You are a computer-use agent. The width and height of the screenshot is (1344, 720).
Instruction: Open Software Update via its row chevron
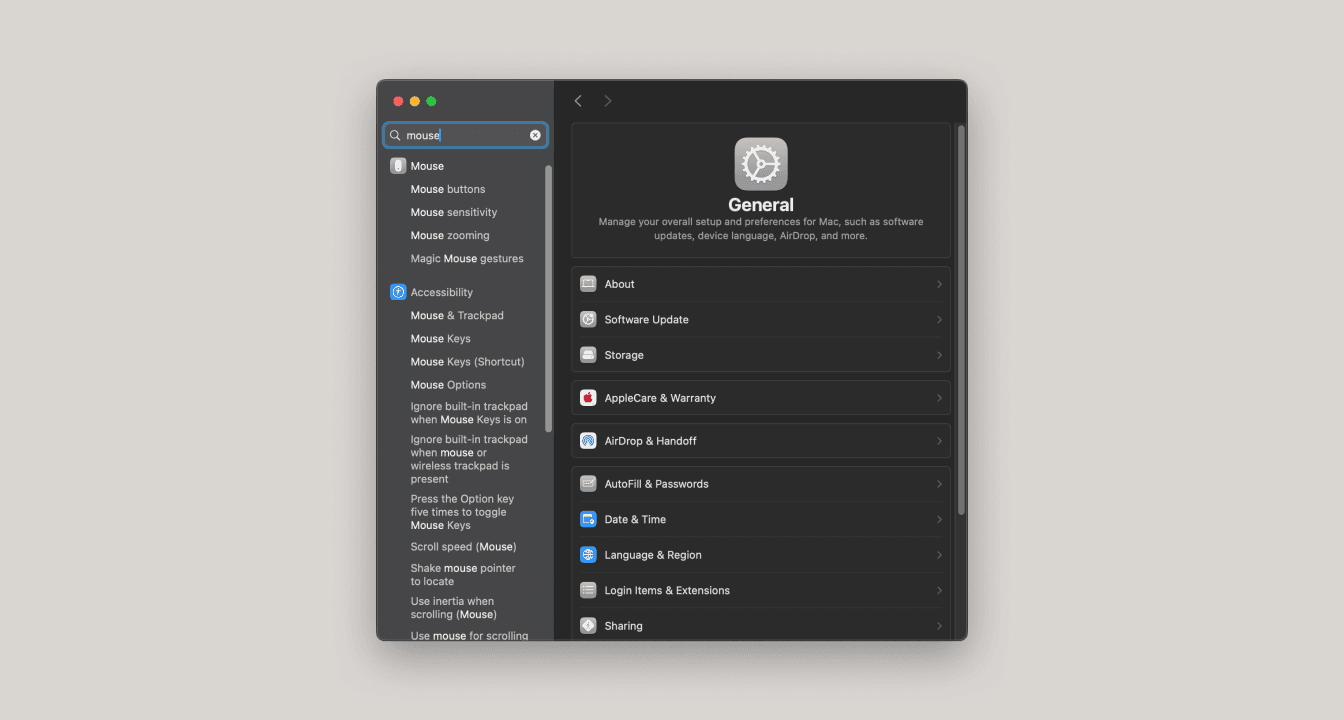pyautogui.click(x=939, y=320)
